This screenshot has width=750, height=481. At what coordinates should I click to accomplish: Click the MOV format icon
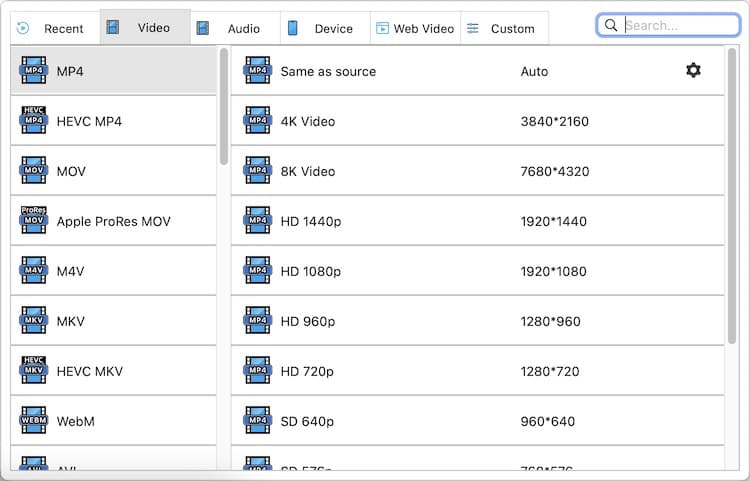[x=33, y=170]
